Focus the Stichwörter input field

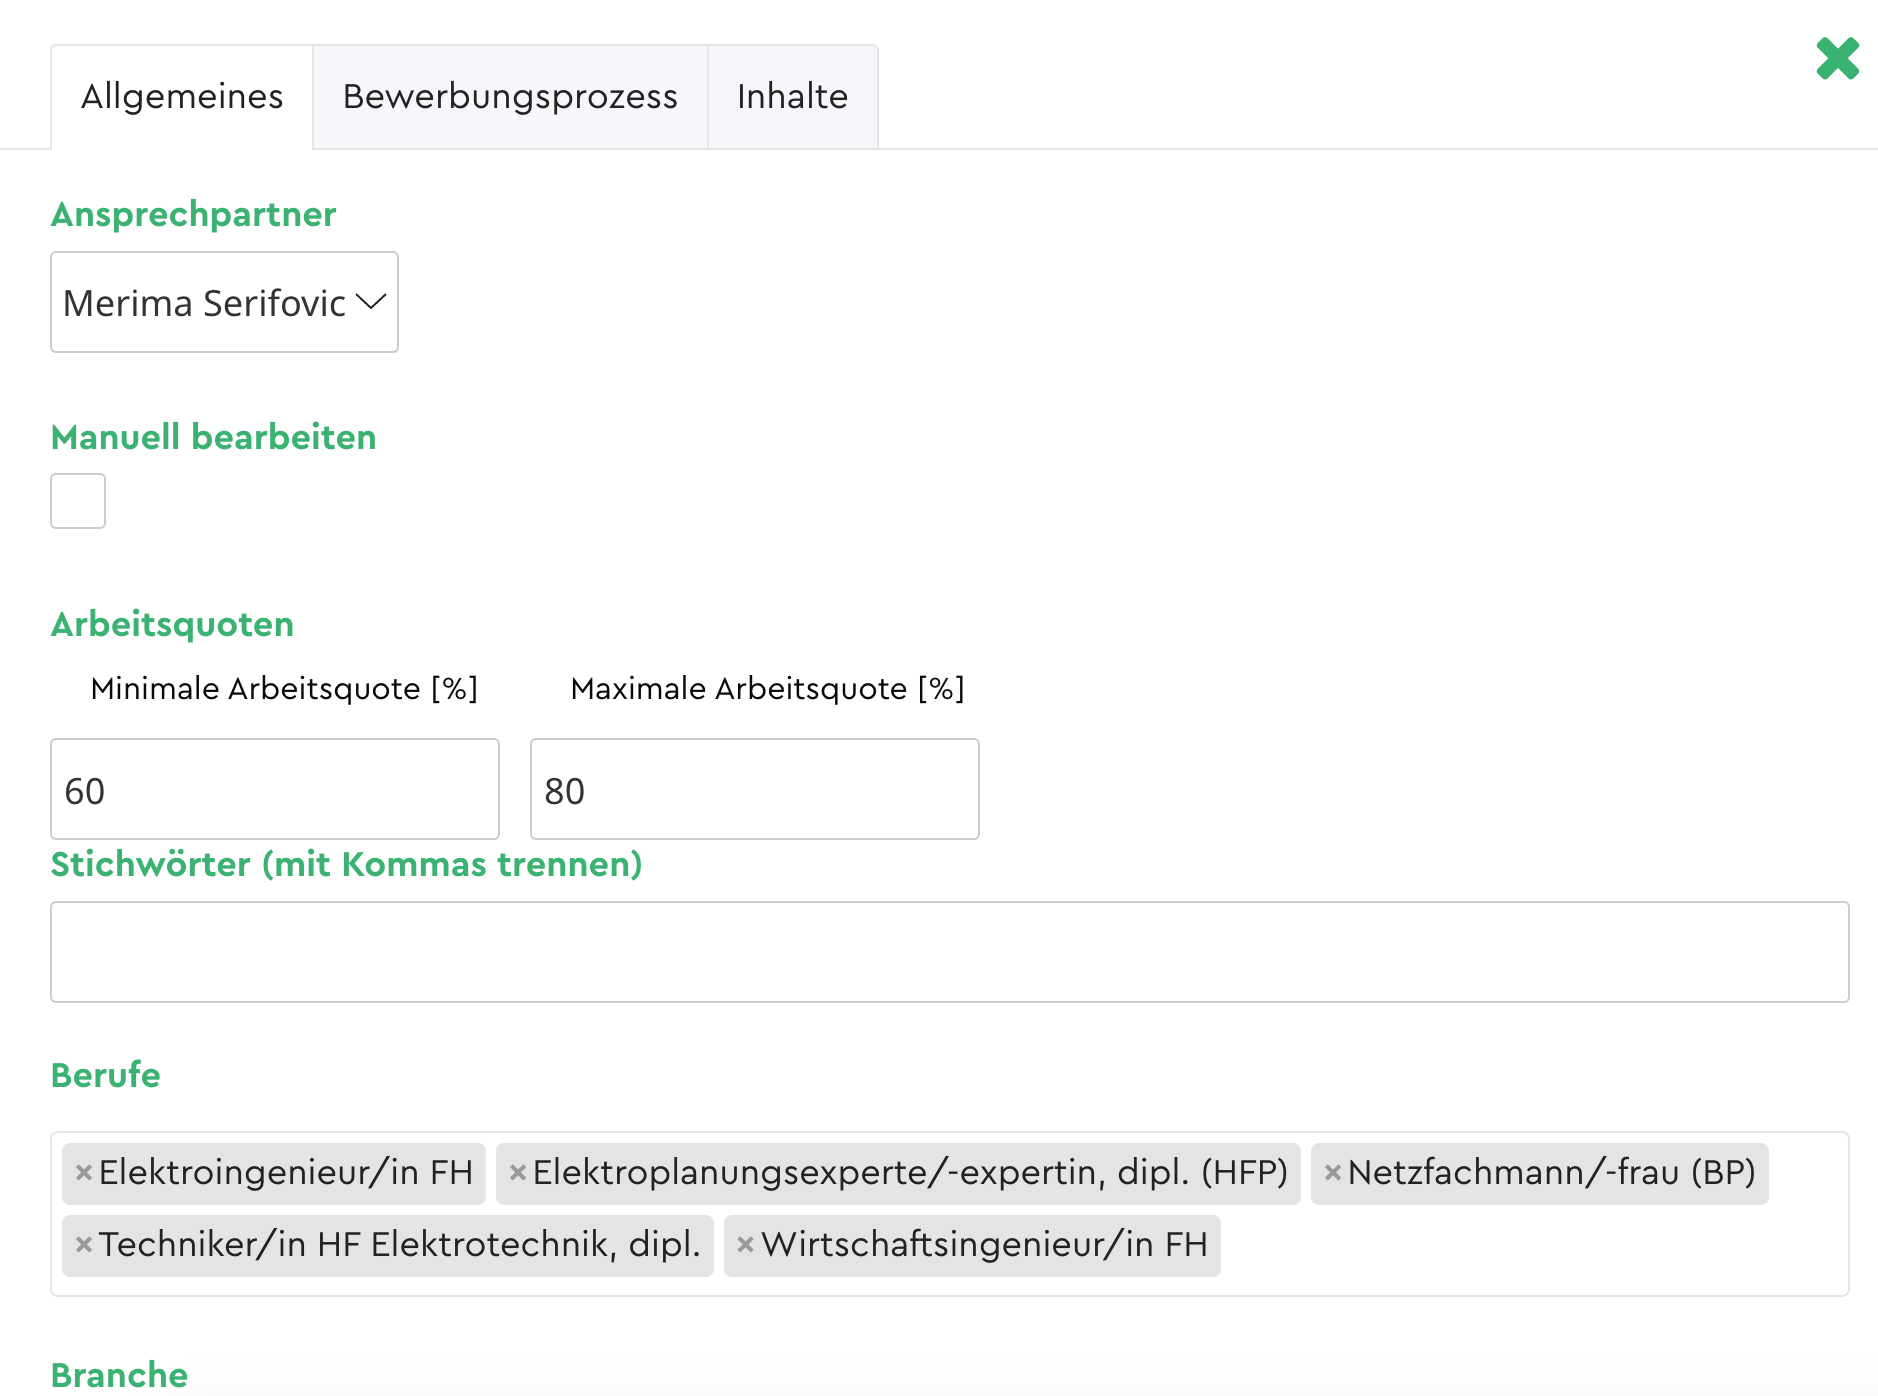click(x=949, y=952)
